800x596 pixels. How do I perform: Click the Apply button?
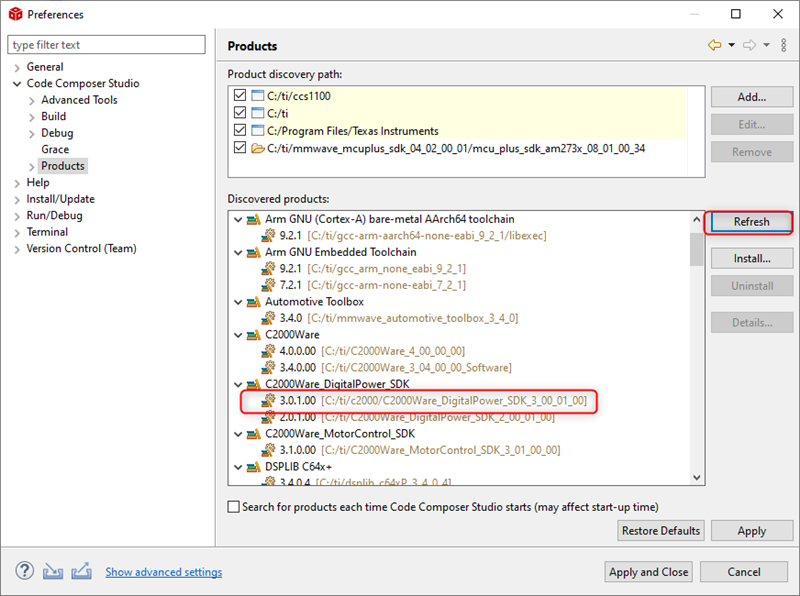click(752, 531)
